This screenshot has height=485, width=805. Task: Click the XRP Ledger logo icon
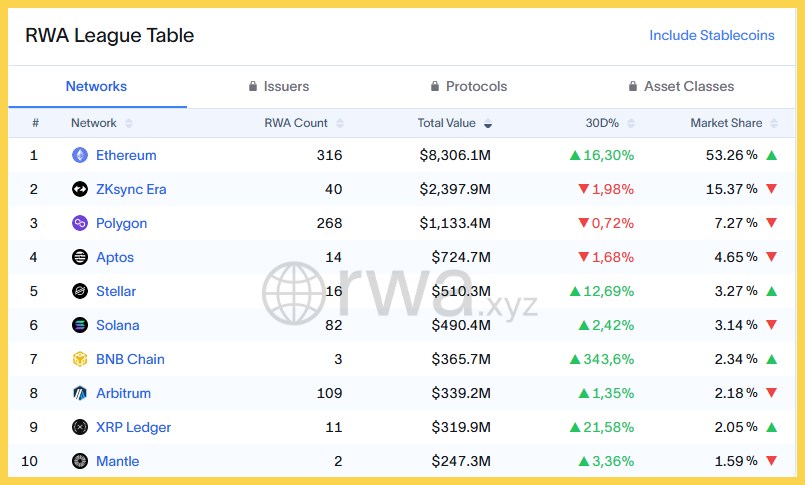click(x=80, y=426)
